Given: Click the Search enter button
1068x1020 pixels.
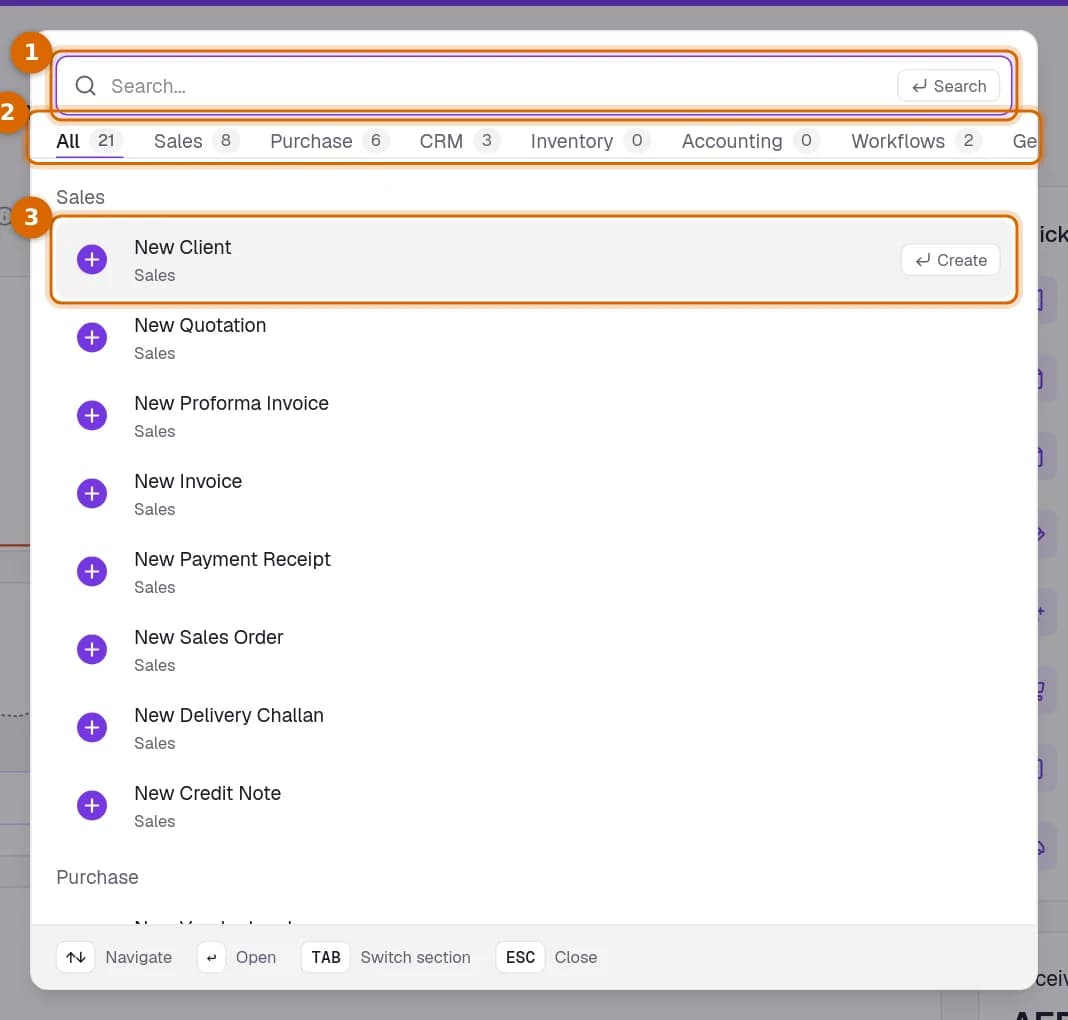Looking at the screenshot, I should click(948, 86).
